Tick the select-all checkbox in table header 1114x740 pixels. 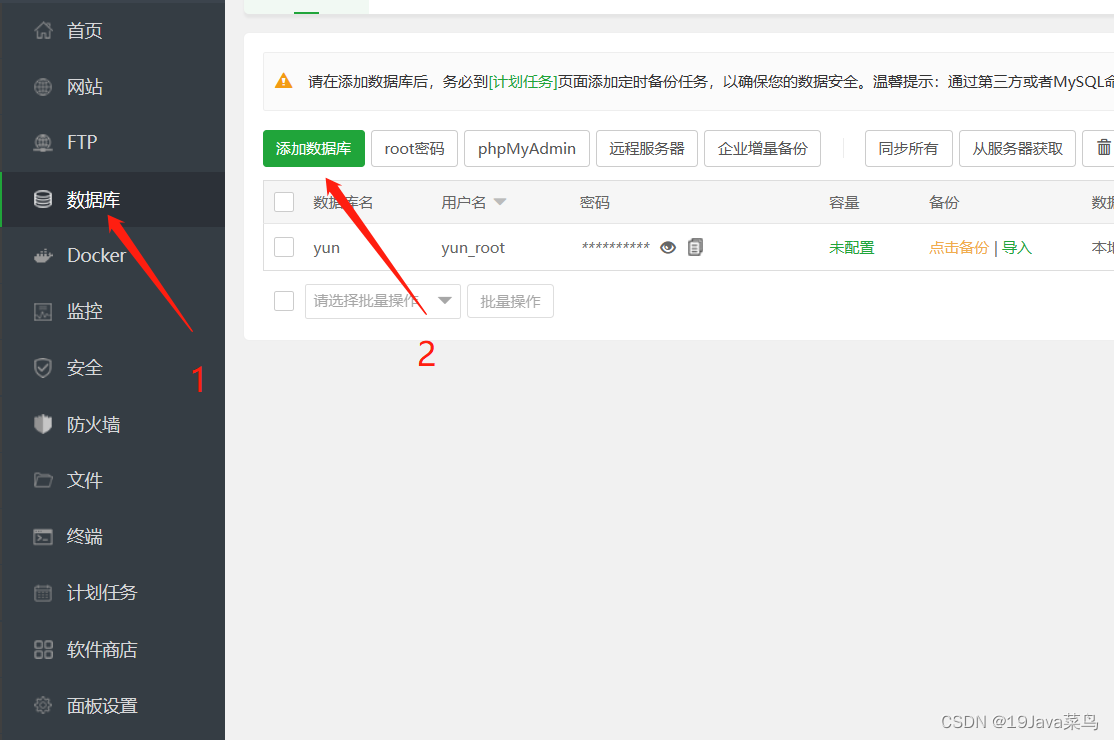(x=284, y=202)
